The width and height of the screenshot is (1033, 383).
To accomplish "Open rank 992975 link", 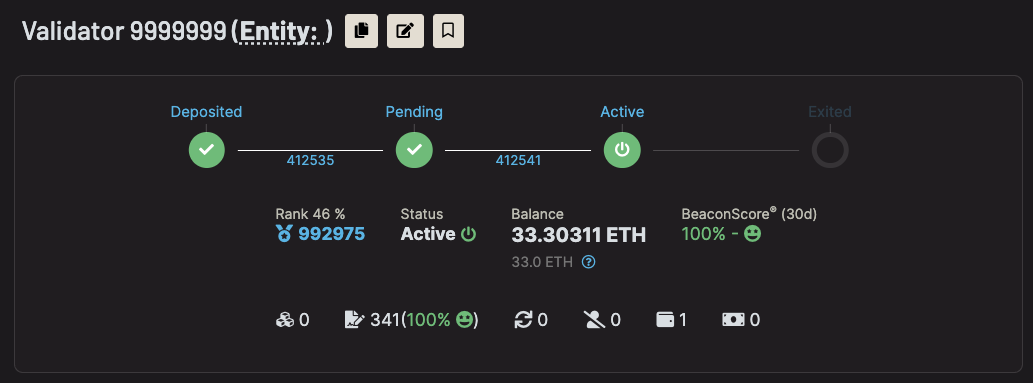I will tap(331, 234).
